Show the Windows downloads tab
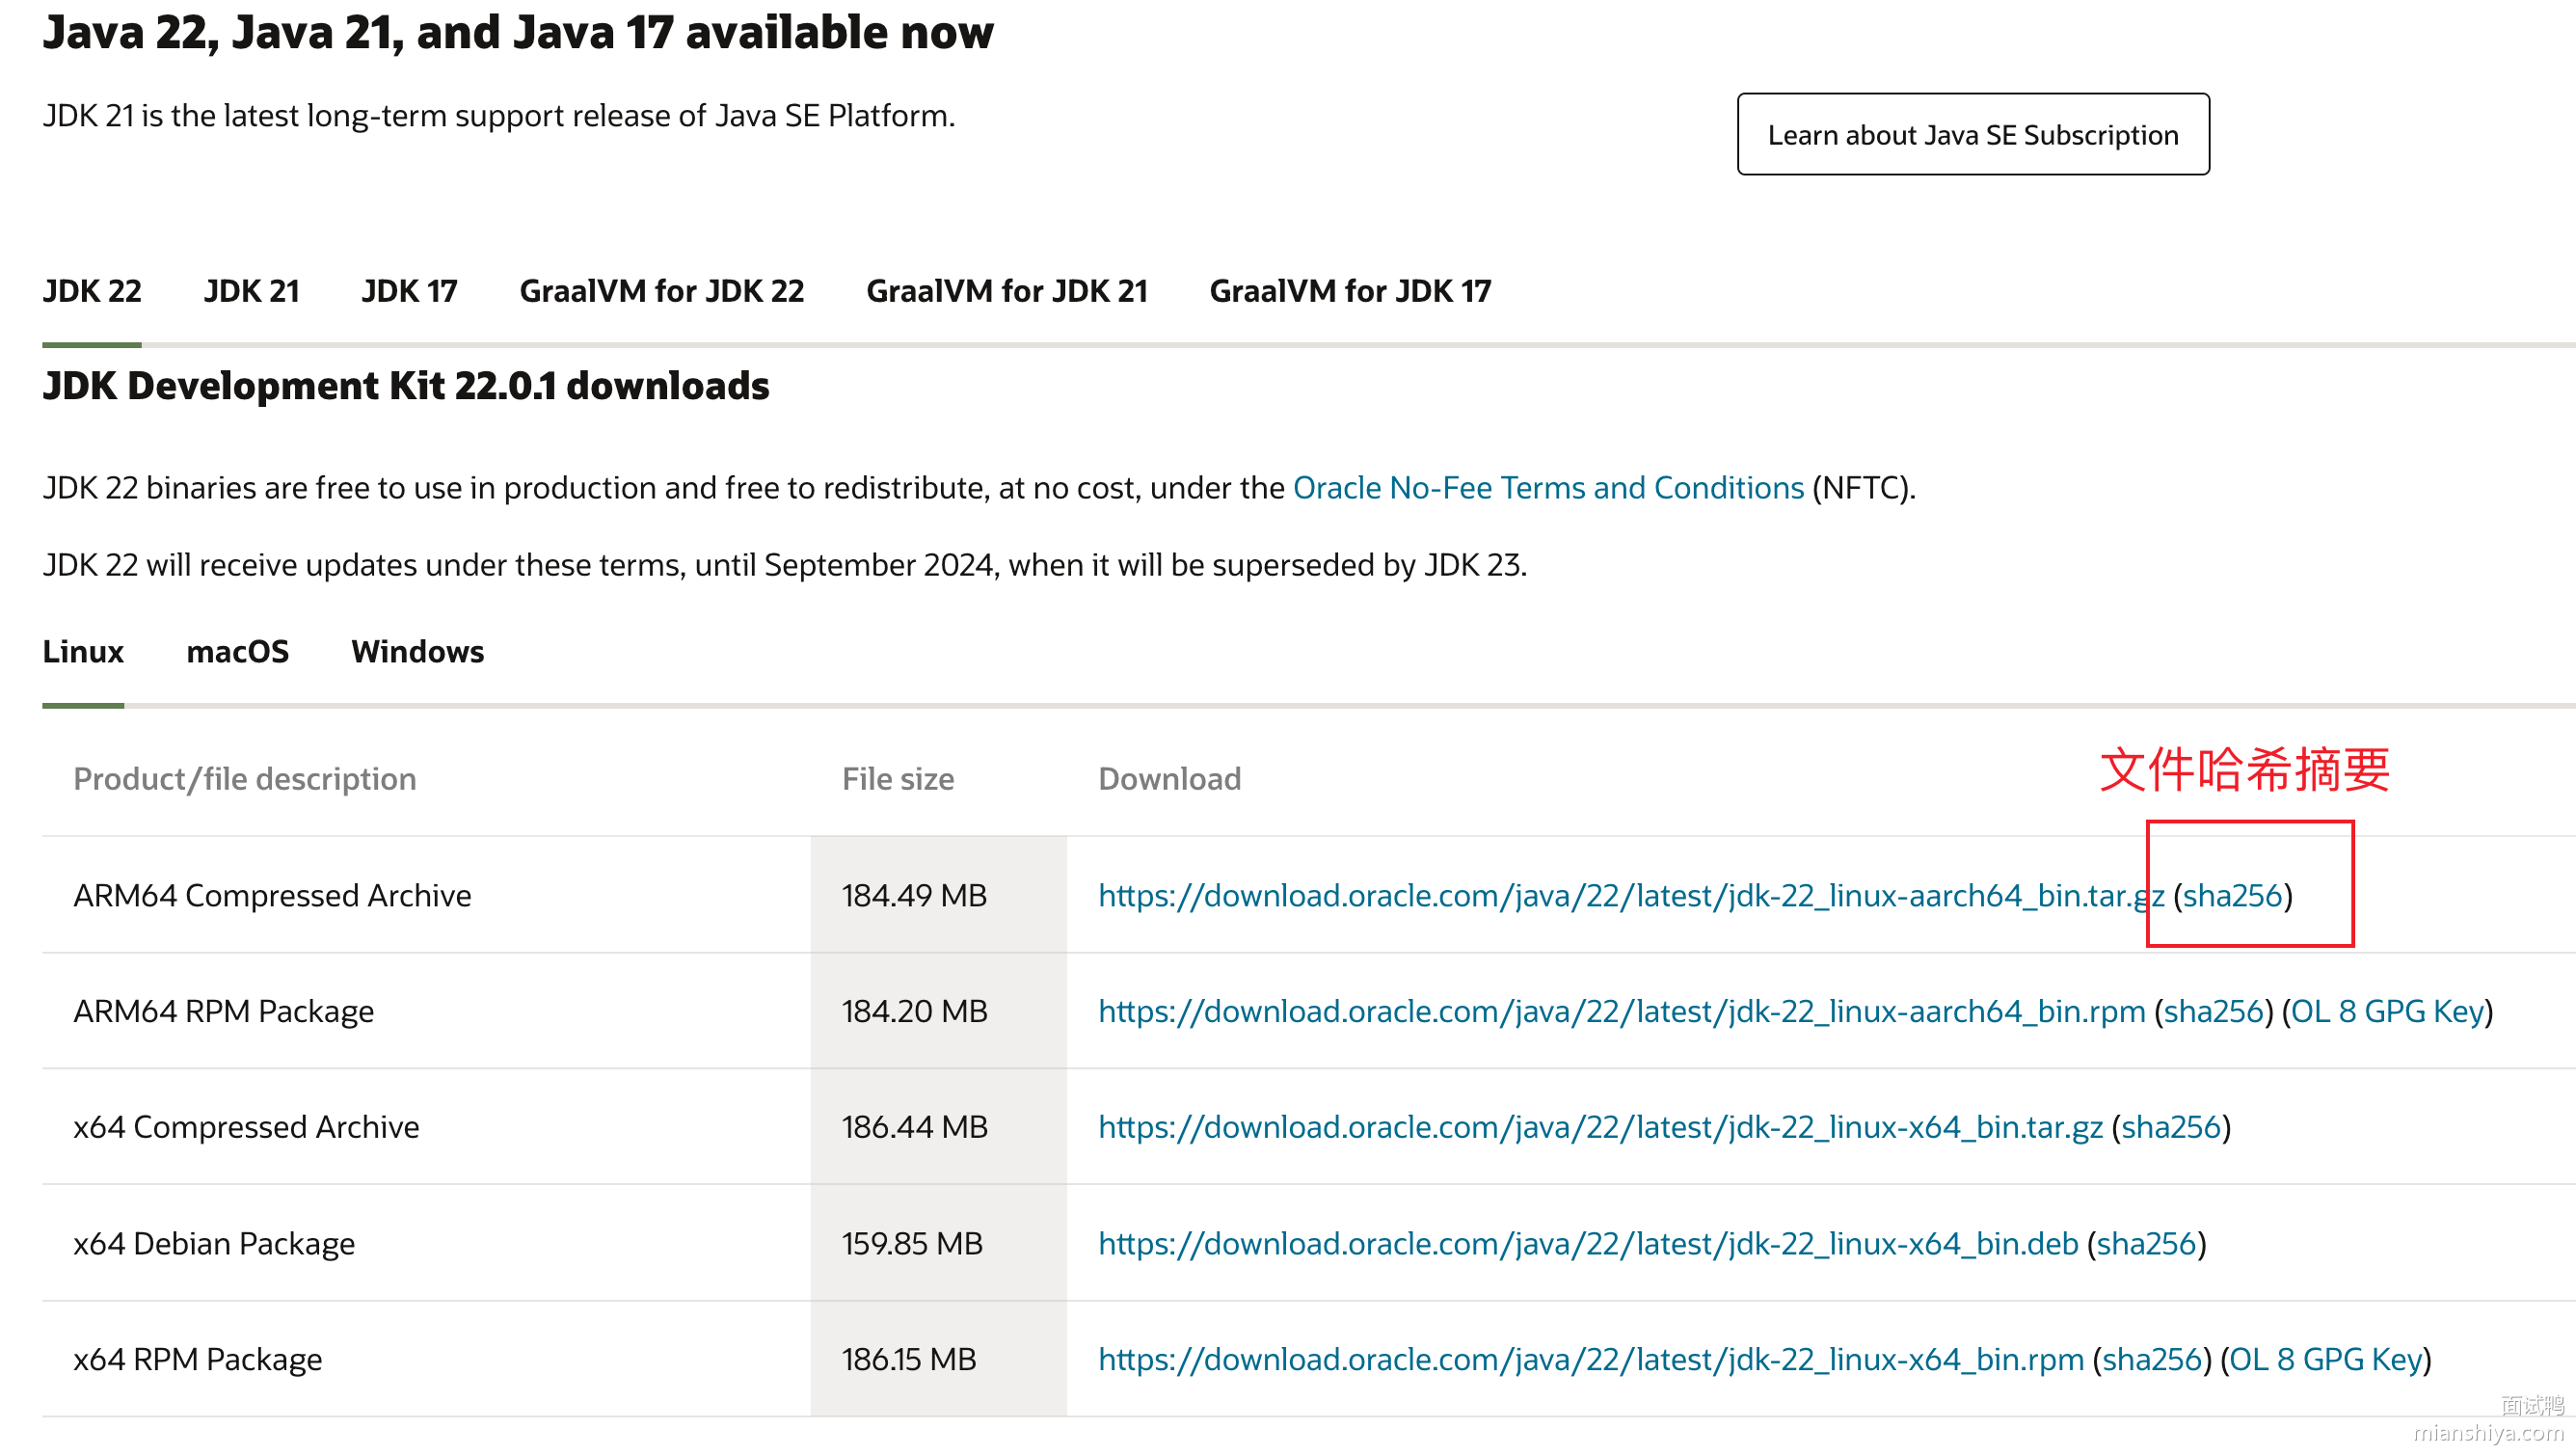The image size is (2576, 1456). 417,652
